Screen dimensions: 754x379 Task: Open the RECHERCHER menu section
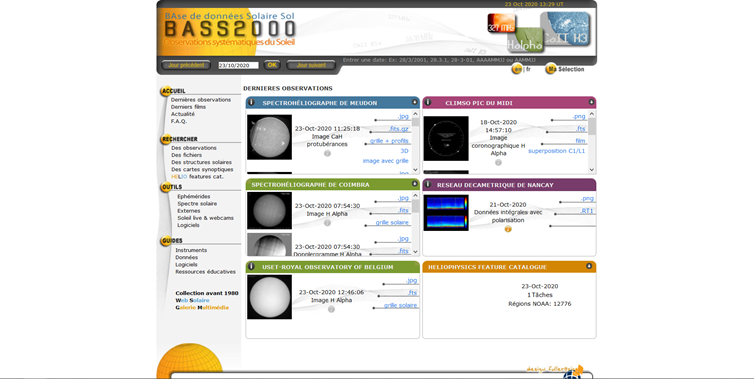(x=180, y=139)
